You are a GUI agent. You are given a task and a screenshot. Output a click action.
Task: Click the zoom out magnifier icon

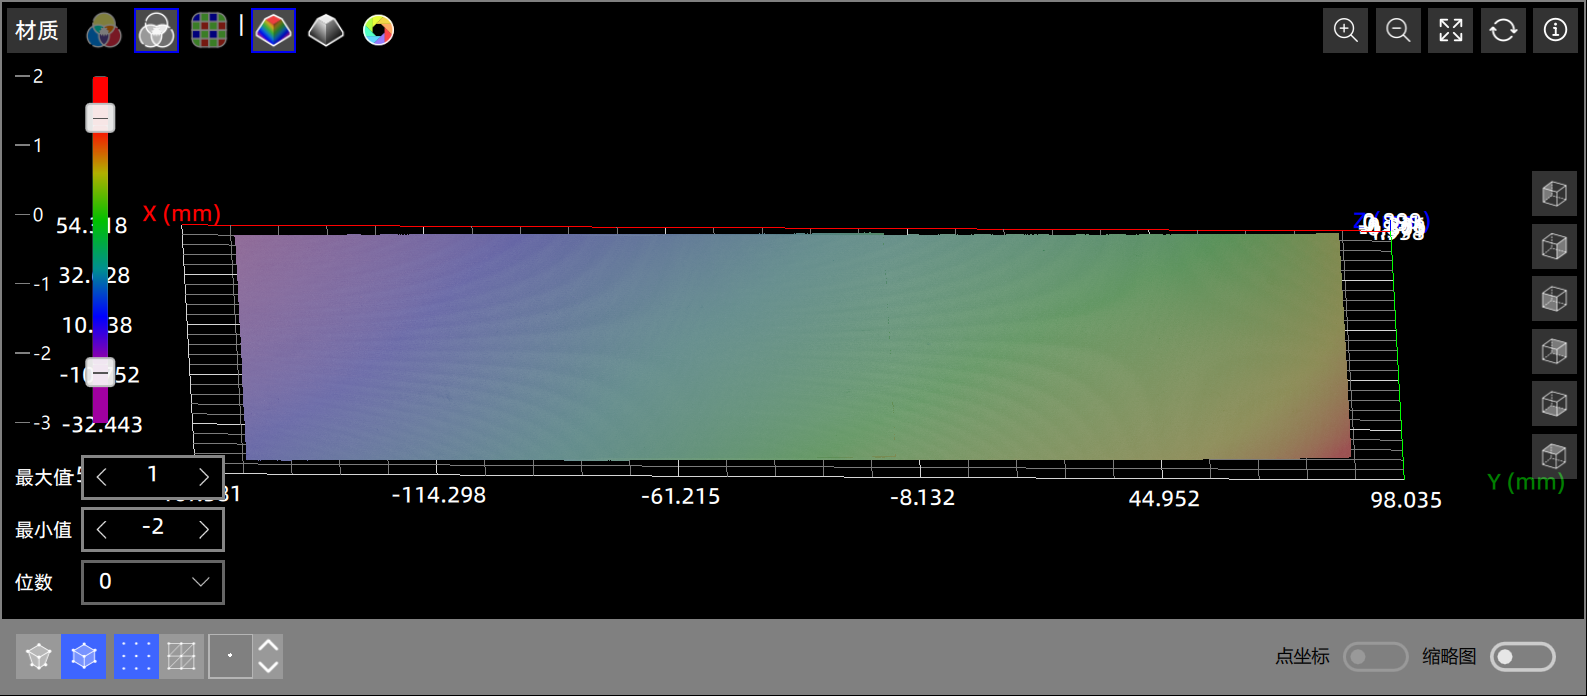coord(1398,30)
